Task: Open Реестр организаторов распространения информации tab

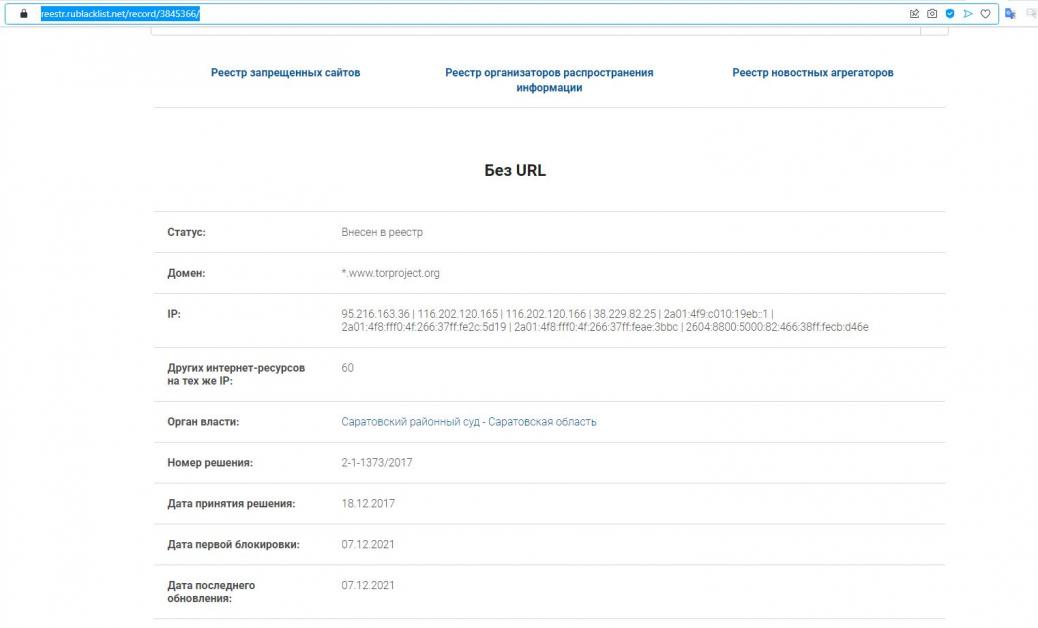Action: 549,80
